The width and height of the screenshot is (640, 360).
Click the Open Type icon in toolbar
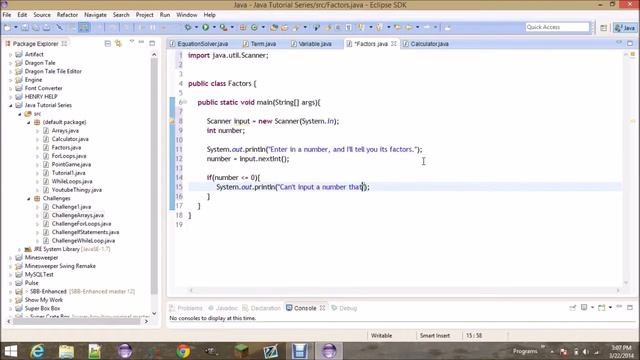(274, 27)
